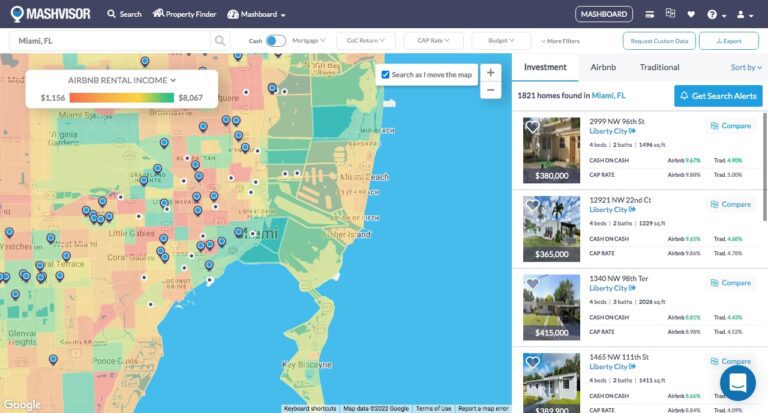Uncheck Search as I move the map
768x413 pixels.
point(386,75)
